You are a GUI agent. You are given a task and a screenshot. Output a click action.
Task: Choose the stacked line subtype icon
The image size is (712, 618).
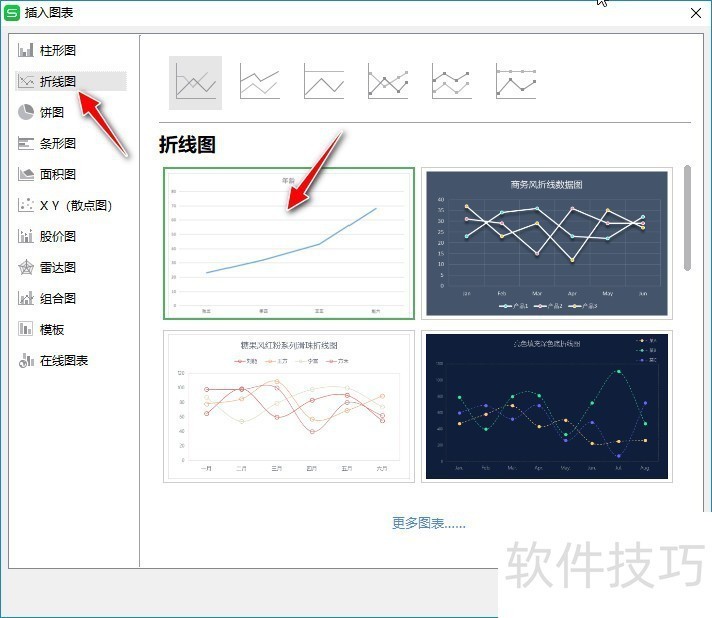point(259,83)
